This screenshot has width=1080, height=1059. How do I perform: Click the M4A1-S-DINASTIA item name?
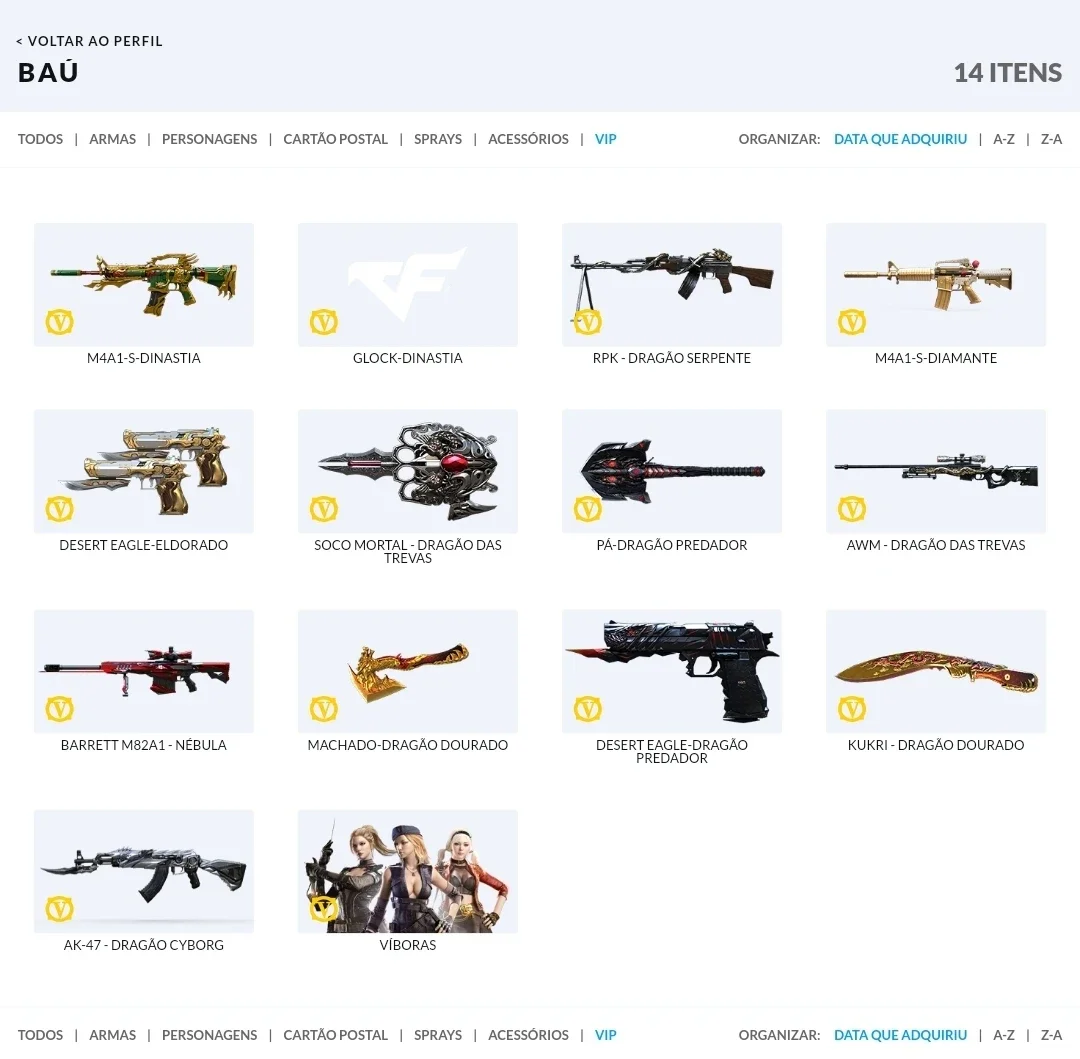click(x=144, y=358)
